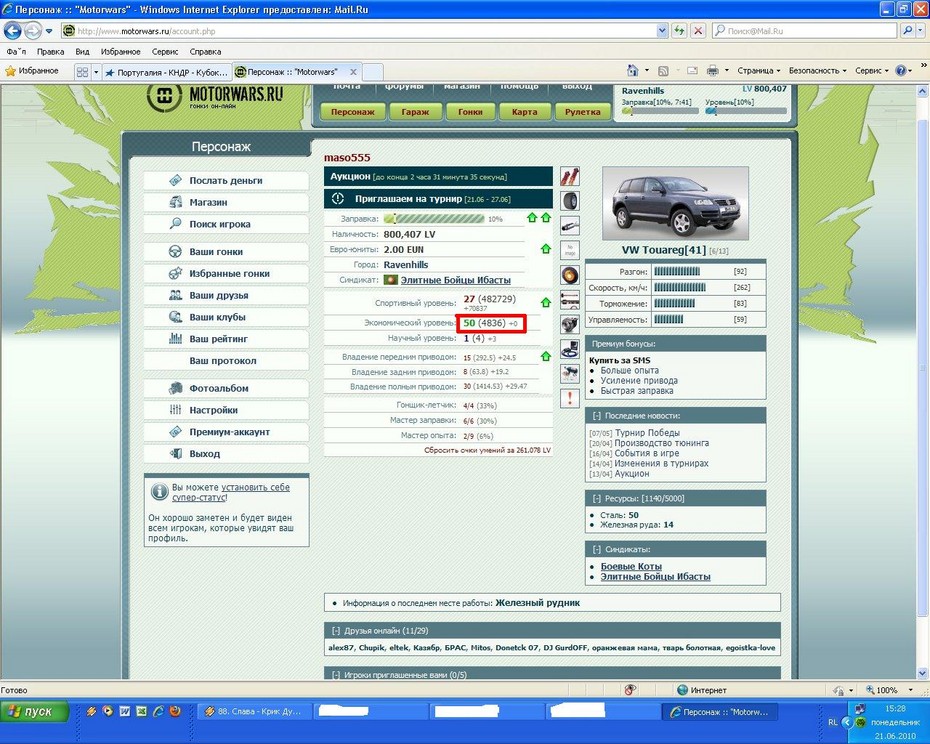The width and height of the screenshot is (930, 744).
Task: Click the second green arrow beside Заправка
Action: (546, 218)
